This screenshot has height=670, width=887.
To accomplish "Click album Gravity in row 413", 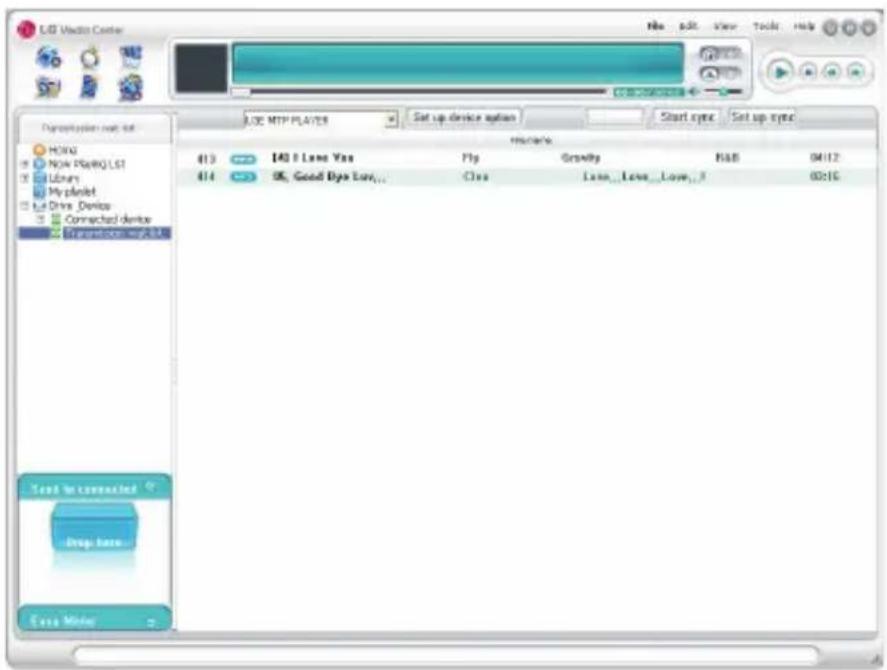I will (580, 158).
